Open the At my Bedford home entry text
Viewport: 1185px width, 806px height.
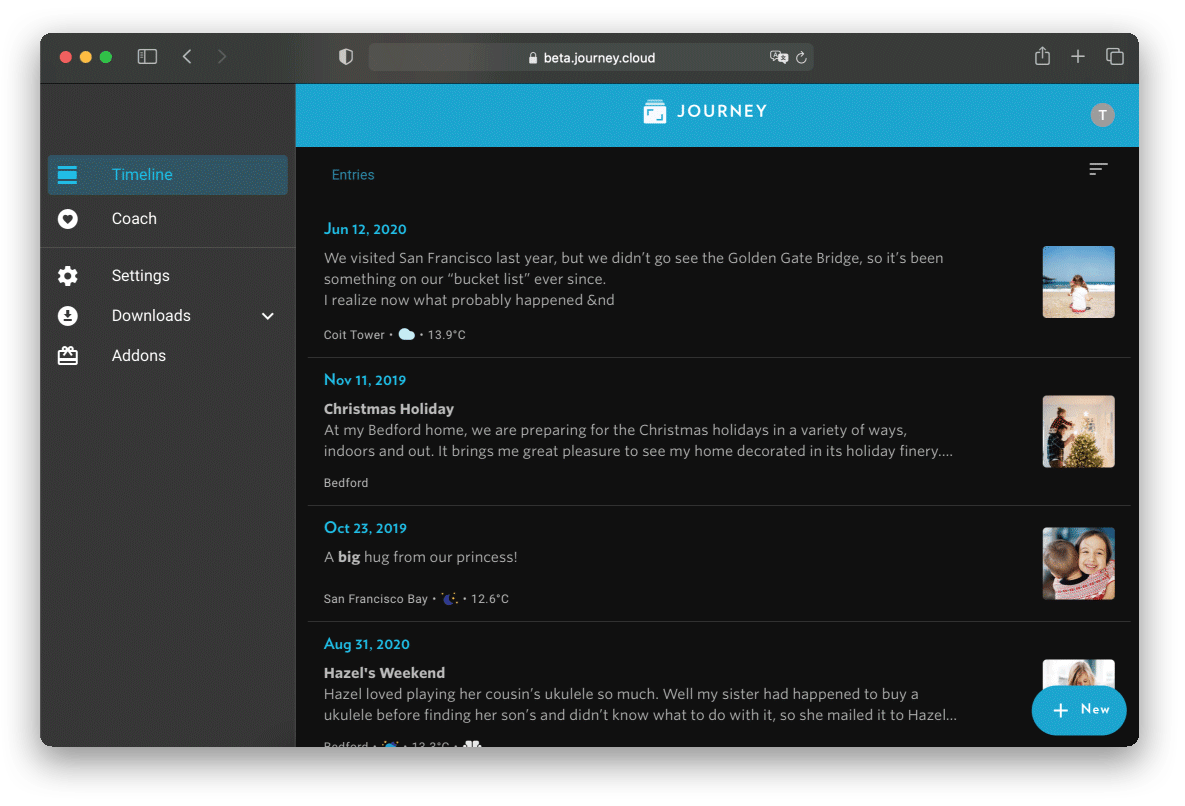(x=639, y=440)
